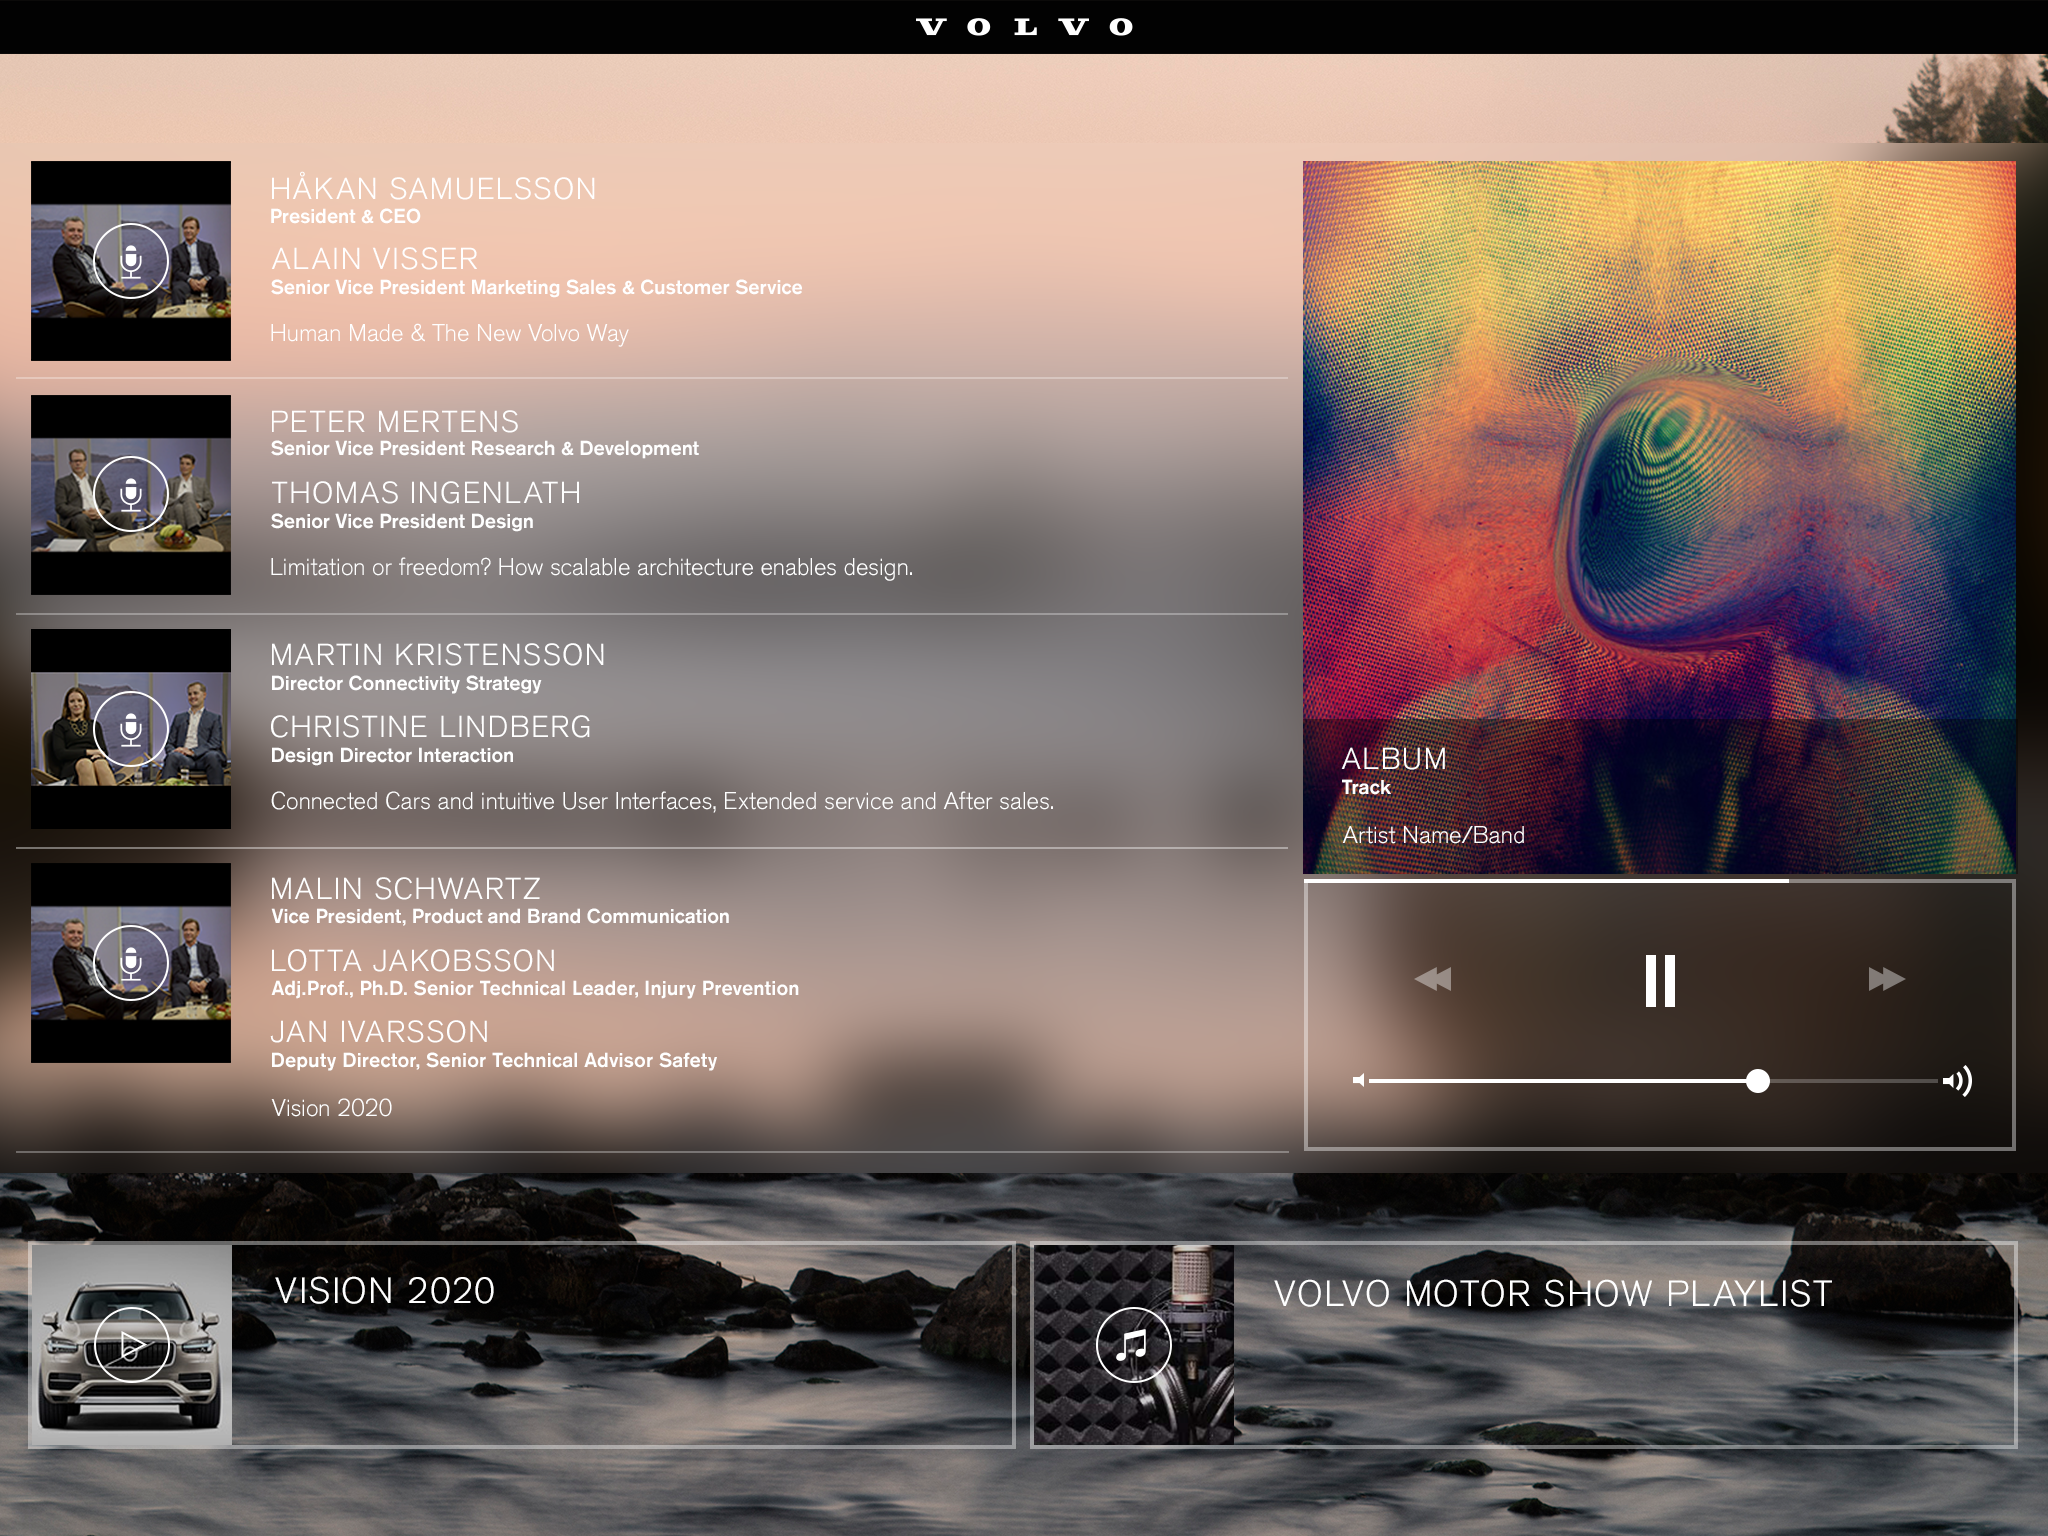Click the ALBUM title on artwork
The width and height of the screenshot is (2048, 1536).
1394,759
